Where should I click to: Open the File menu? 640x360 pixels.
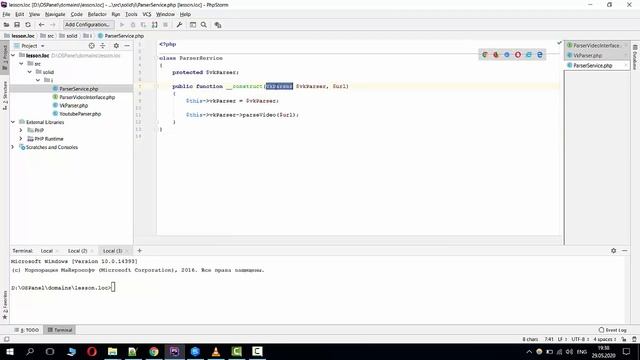tap(6, 14)
